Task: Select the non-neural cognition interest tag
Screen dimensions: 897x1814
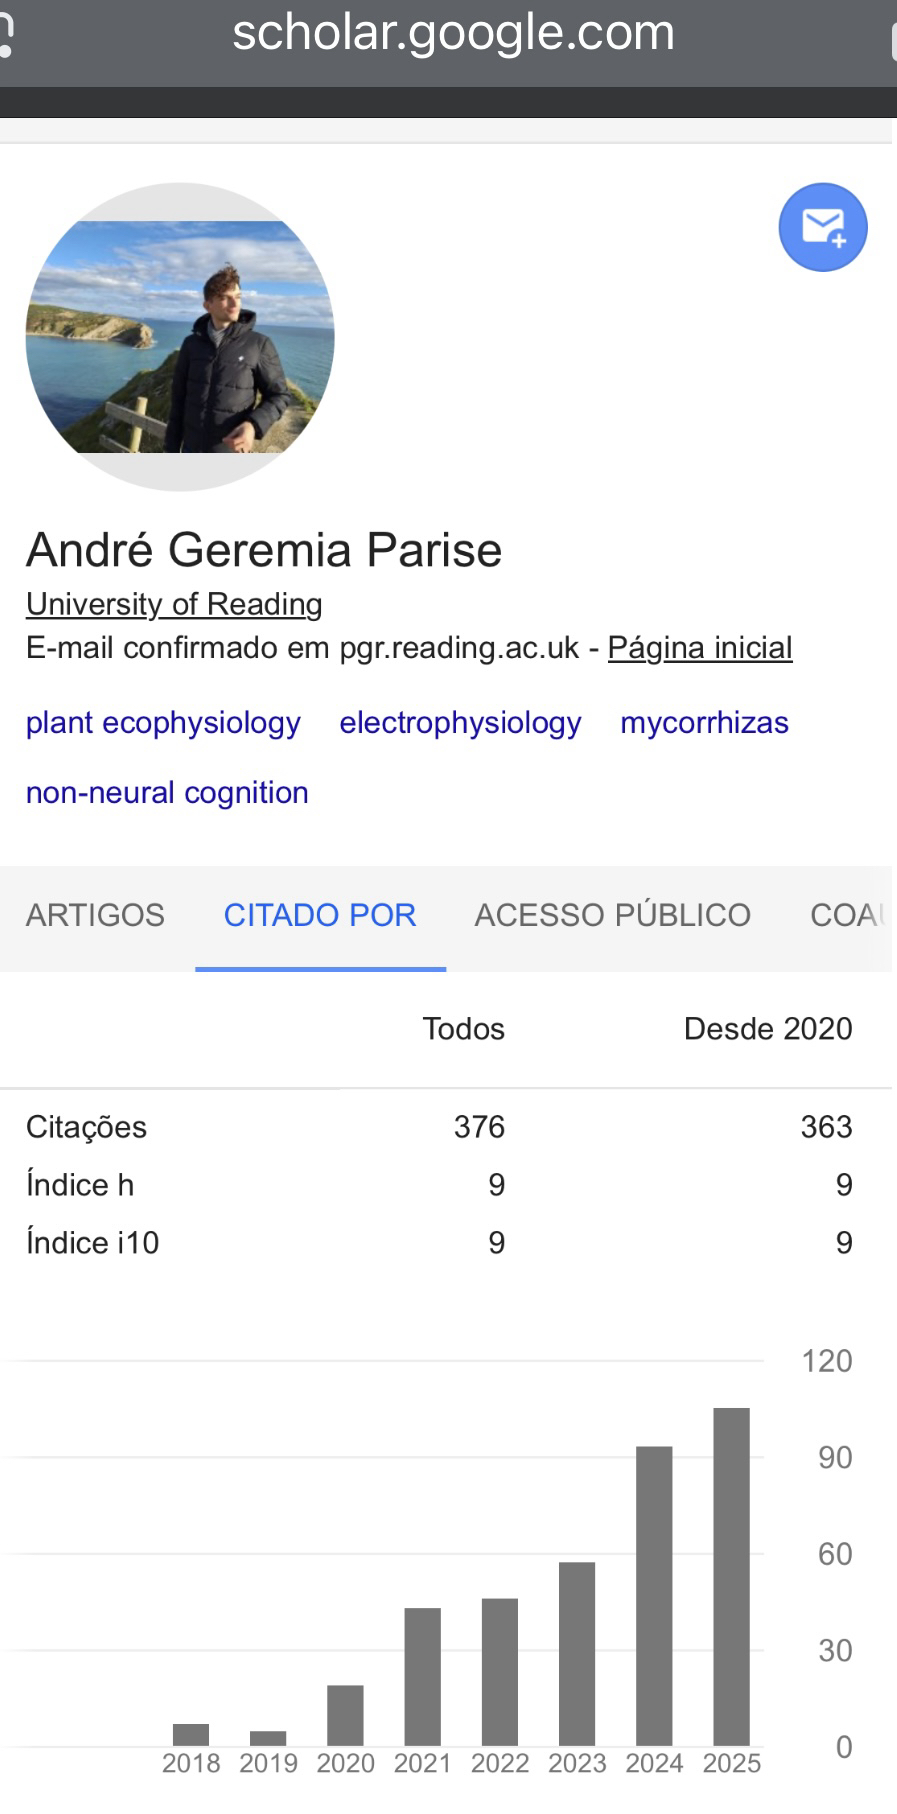Action: (x=167, y=793)
